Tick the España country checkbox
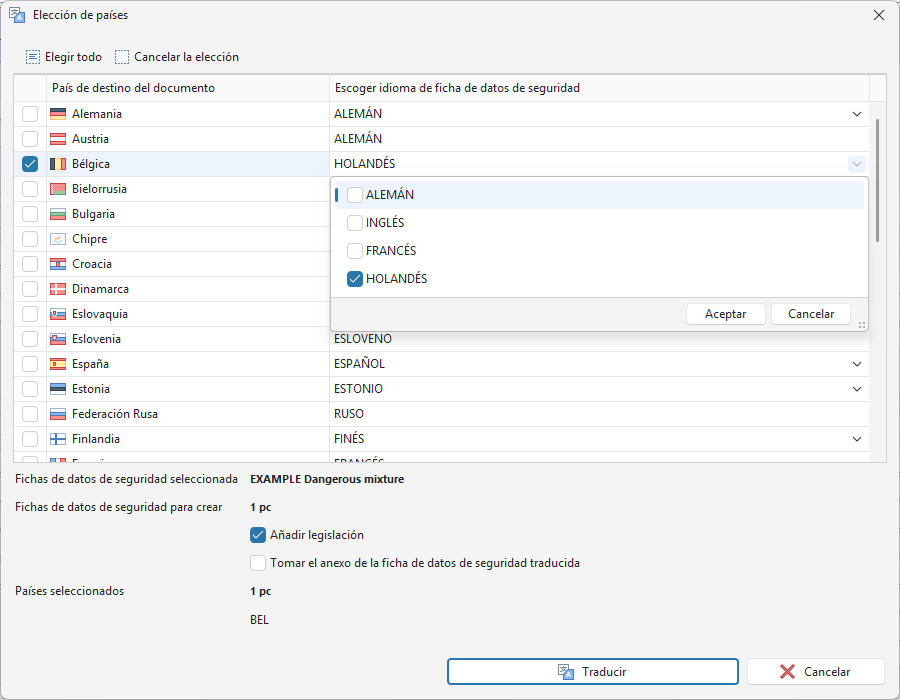Viewport: 900px width, 700px height. 30,364
